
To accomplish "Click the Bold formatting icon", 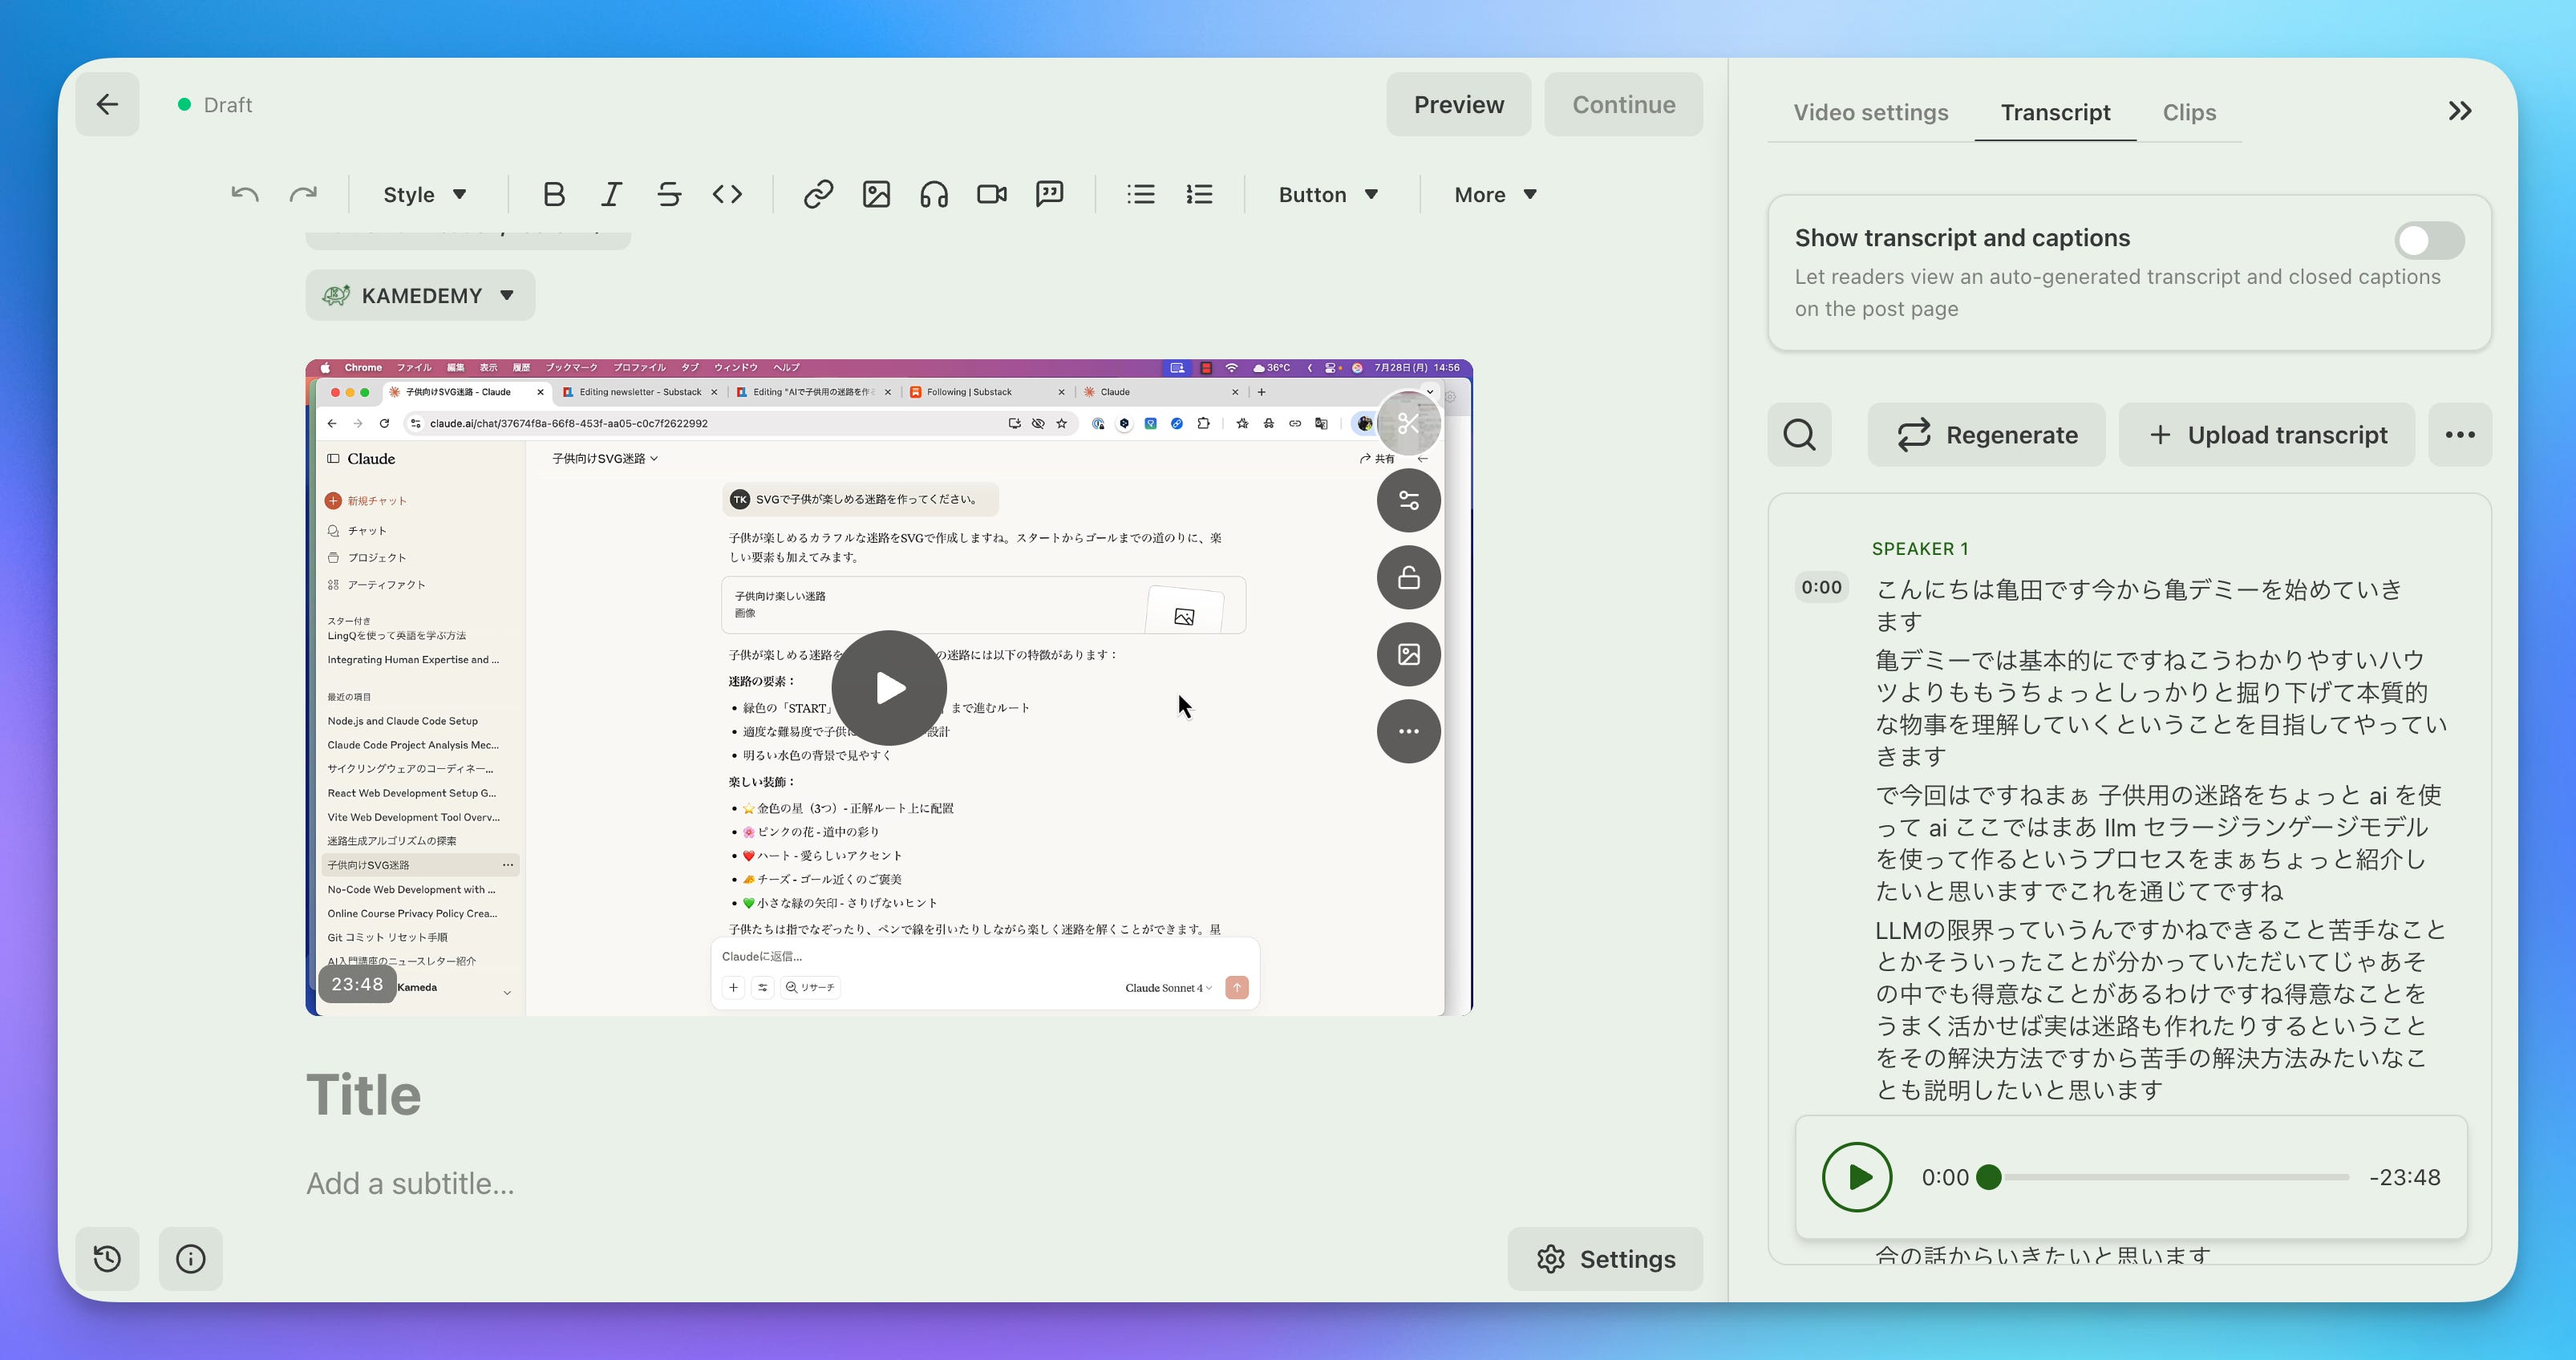I will (x=554, y=194).
